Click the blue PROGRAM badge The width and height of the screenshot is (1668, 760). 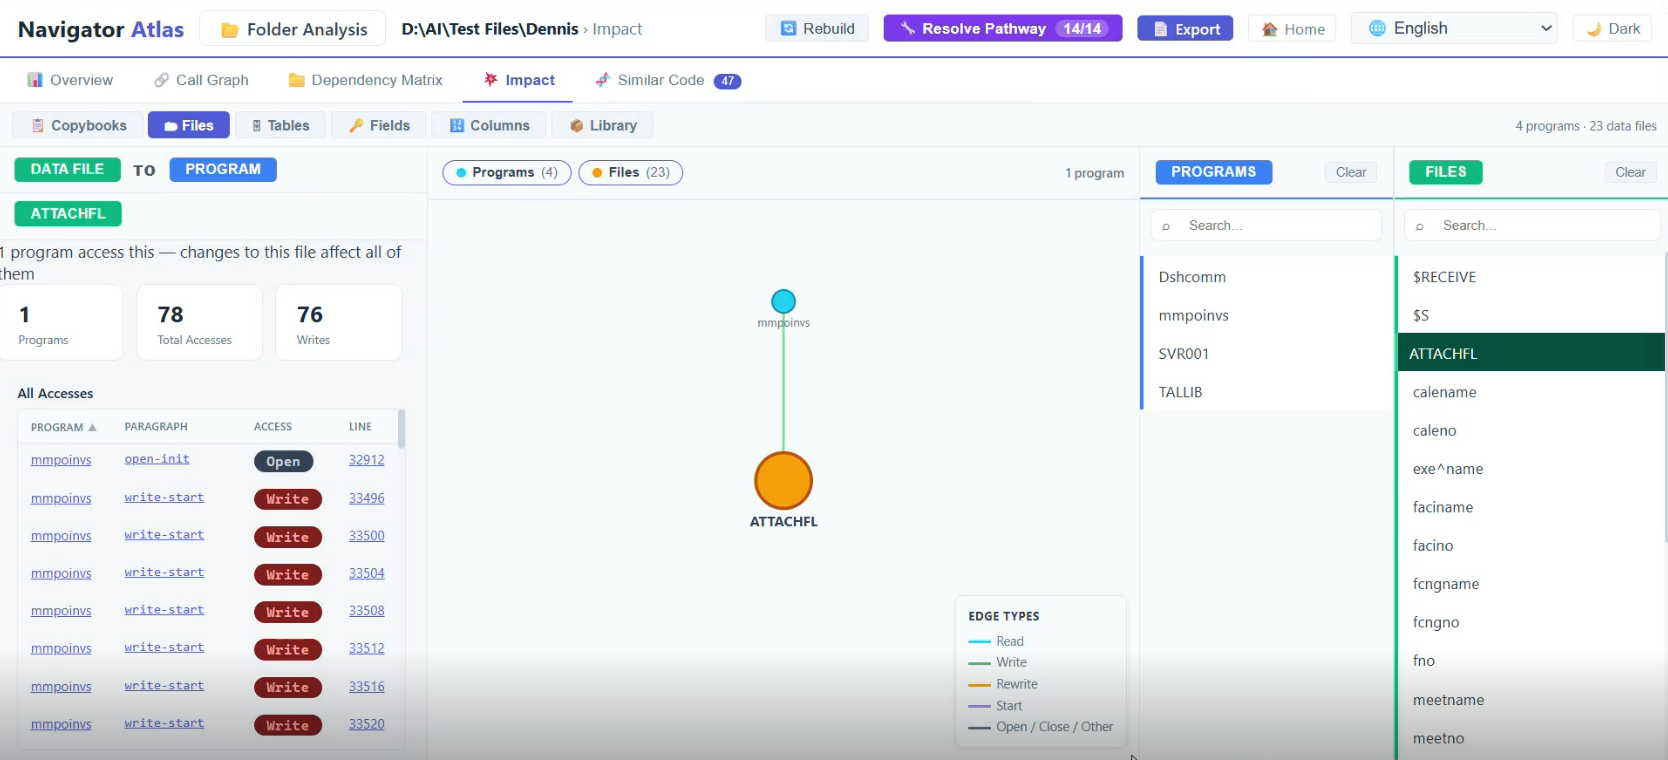point(223,169)
